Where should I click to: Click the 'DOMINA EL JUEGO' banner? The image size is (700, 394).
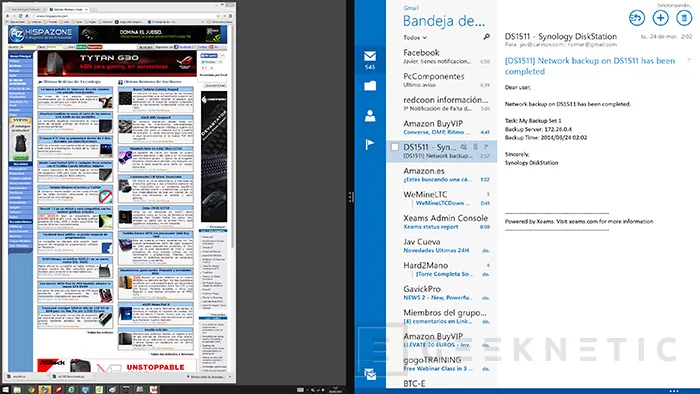[150, 34]
